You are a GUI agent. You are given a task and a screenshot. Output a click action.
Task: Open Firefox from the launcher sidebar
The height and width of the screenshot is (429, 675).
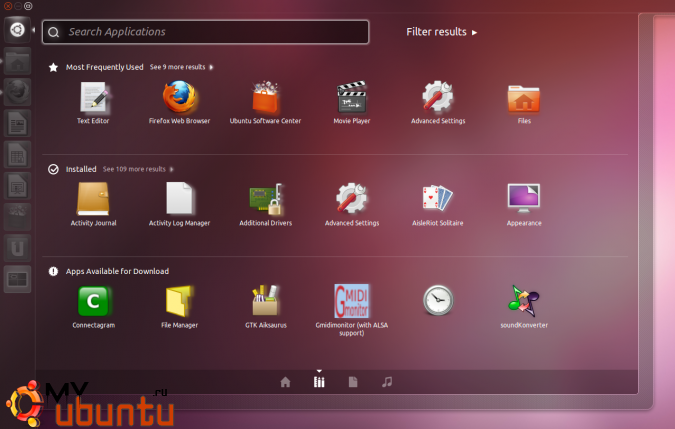point(17,92)
